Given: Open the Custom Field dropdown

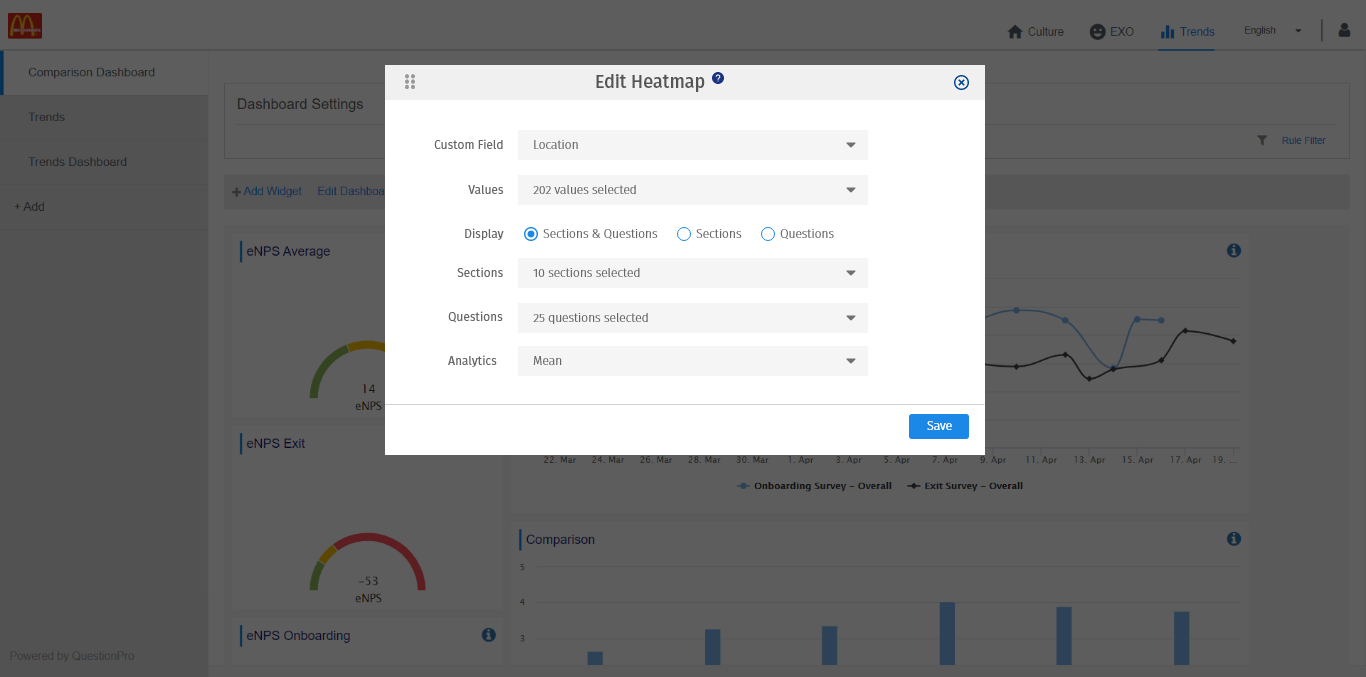Looking at the screenshot, I should (x=692, y=144).
